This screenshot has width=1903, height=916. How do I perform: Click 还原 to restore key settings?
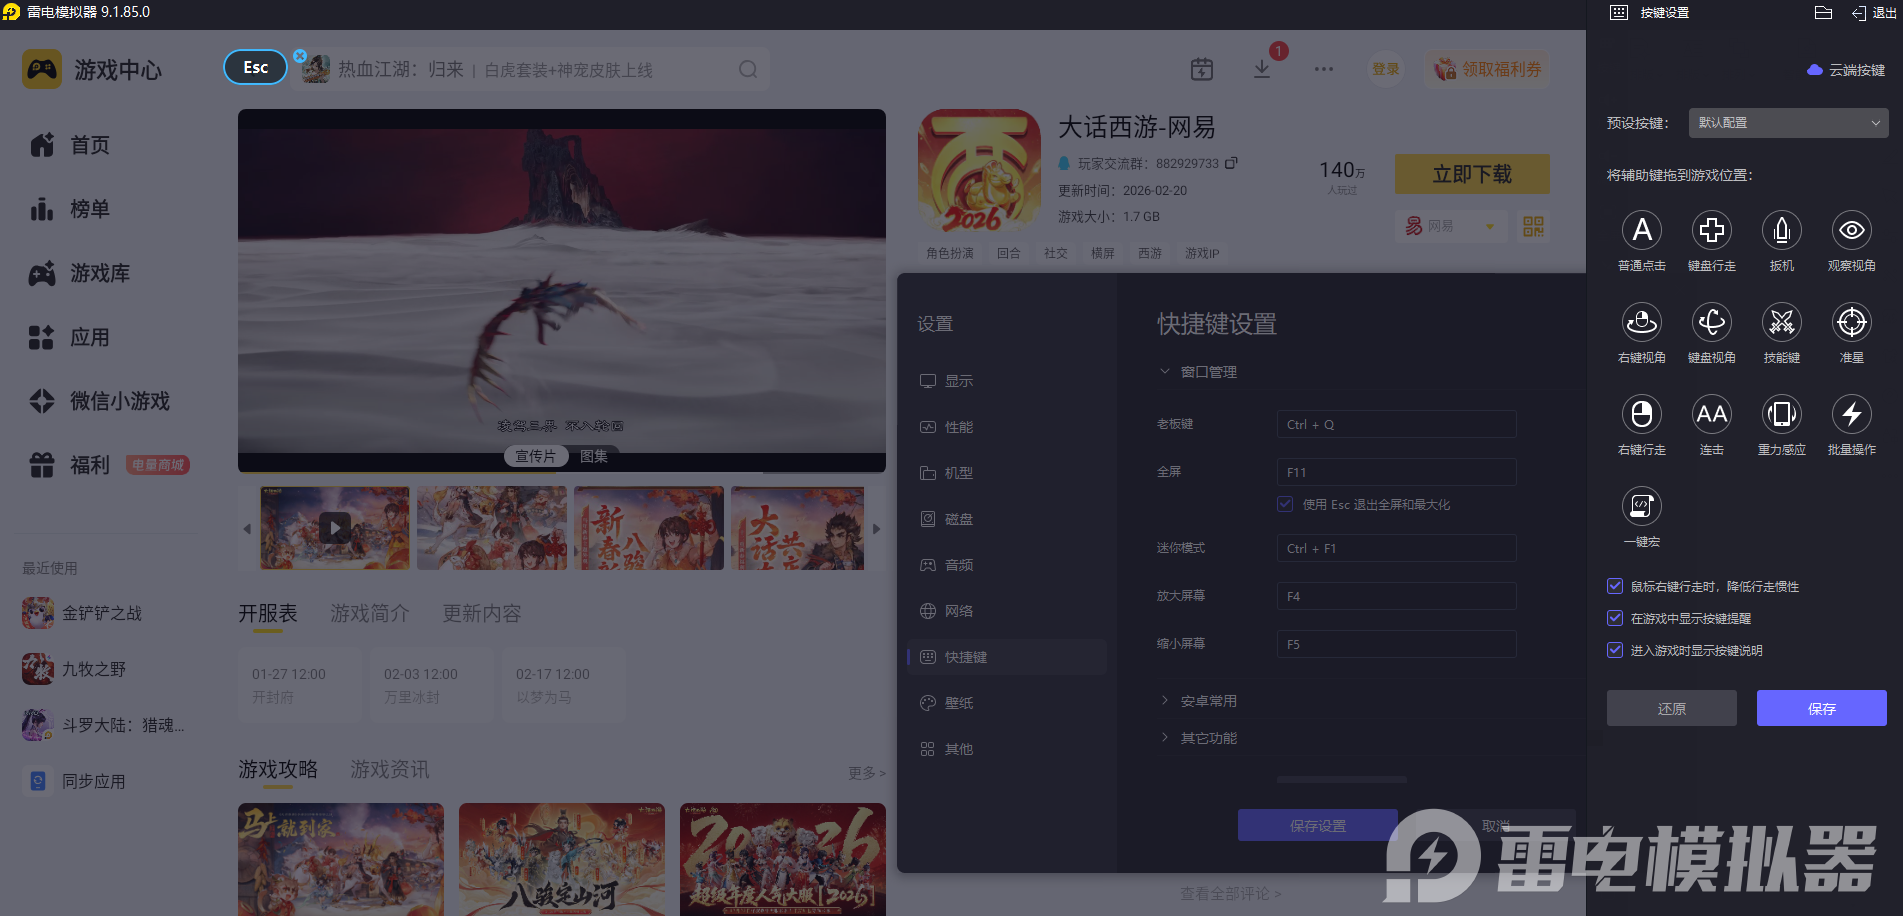(x=1671, y=708)
